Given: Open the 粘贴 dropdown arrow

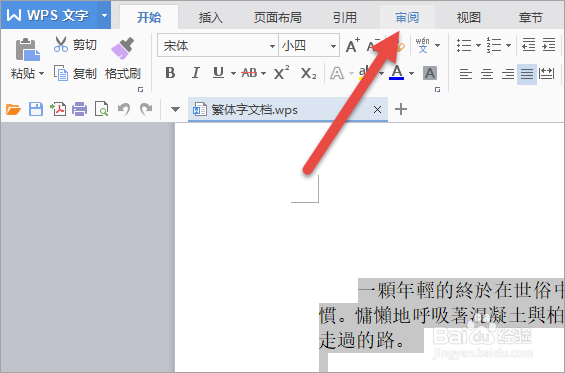Looking at the screenshot, I should (41, 74).
